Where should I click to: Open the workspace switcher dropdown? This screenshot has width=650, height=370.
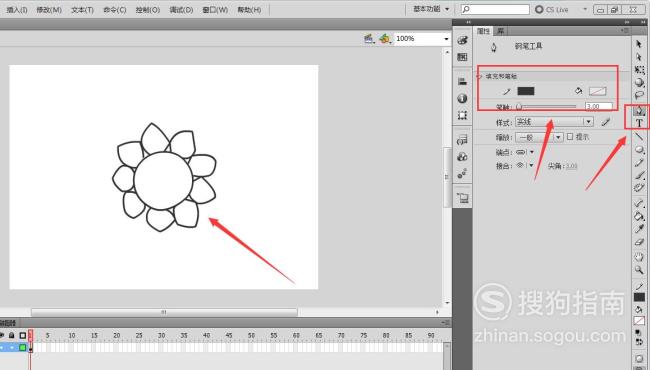click(431, 9)
